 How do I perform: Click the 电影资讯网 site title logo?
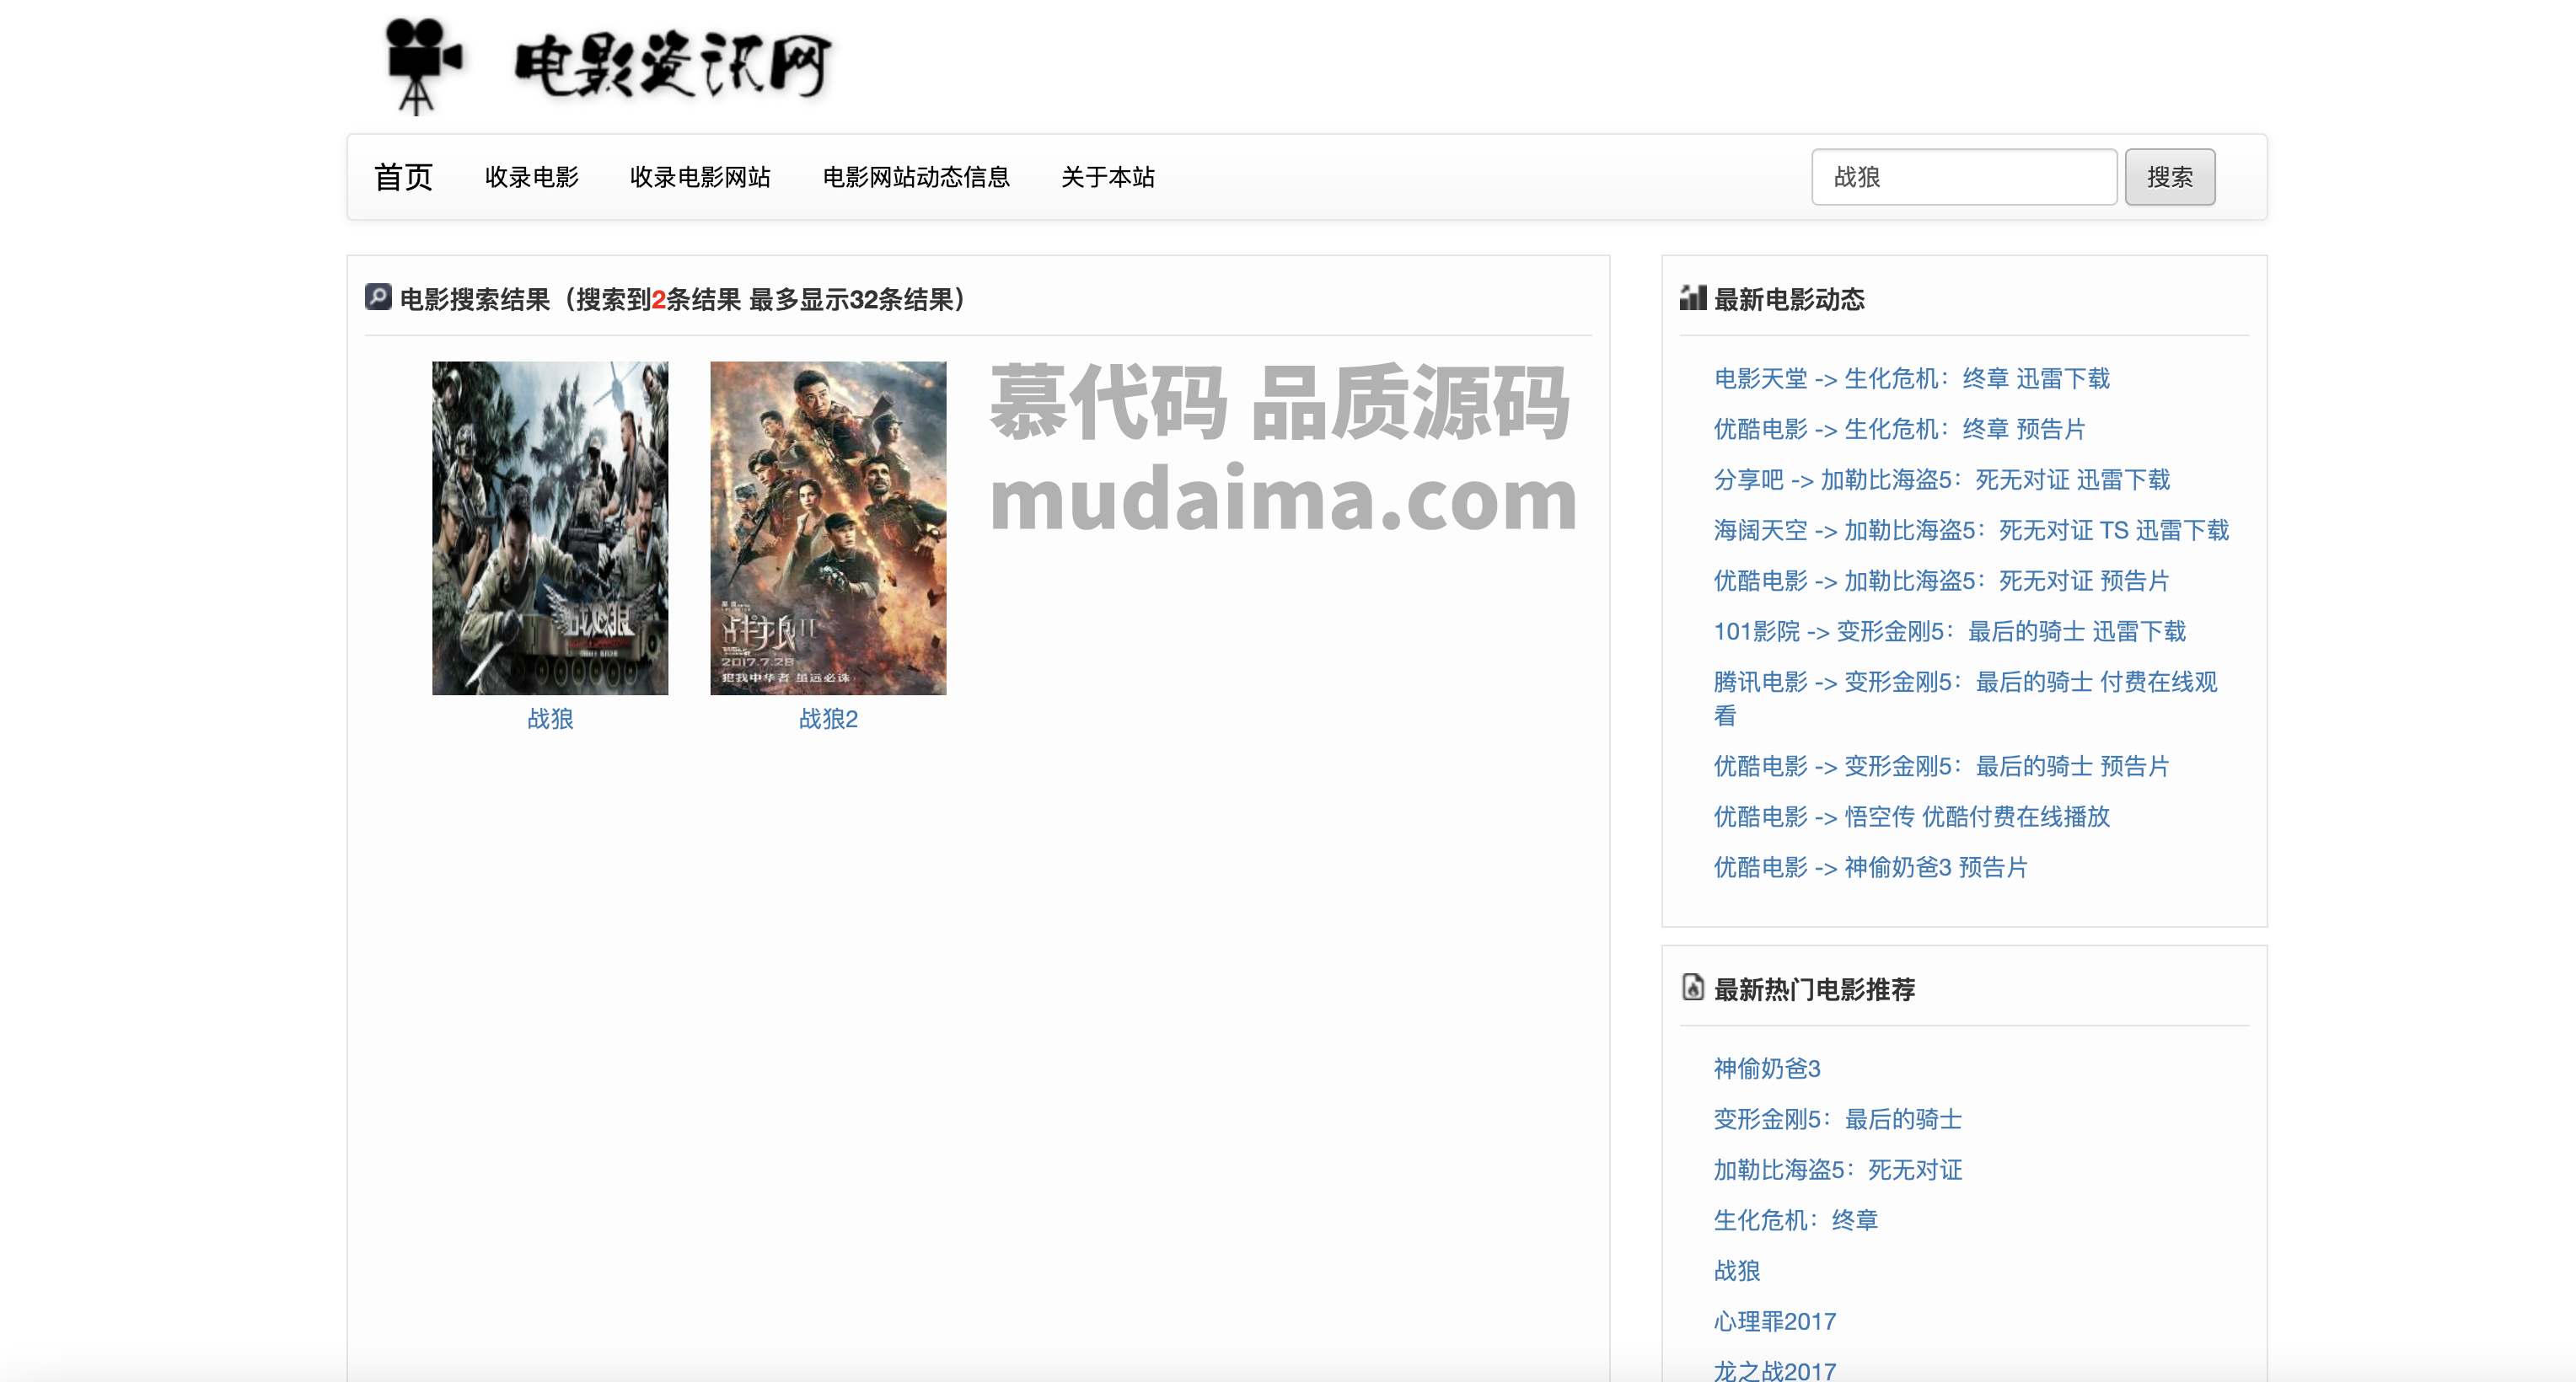coord(672,65)
